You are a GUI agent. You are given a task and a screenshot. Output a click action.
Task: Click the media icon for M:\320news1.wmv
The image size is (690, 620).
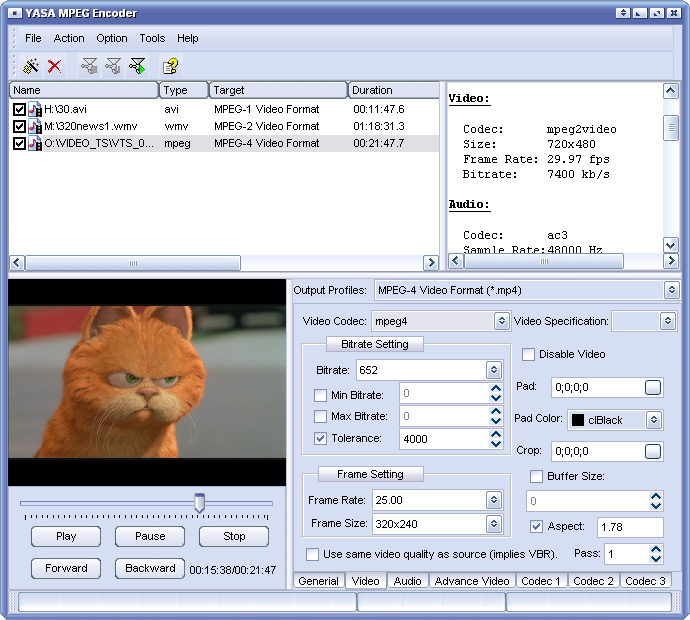click(35, 126)
